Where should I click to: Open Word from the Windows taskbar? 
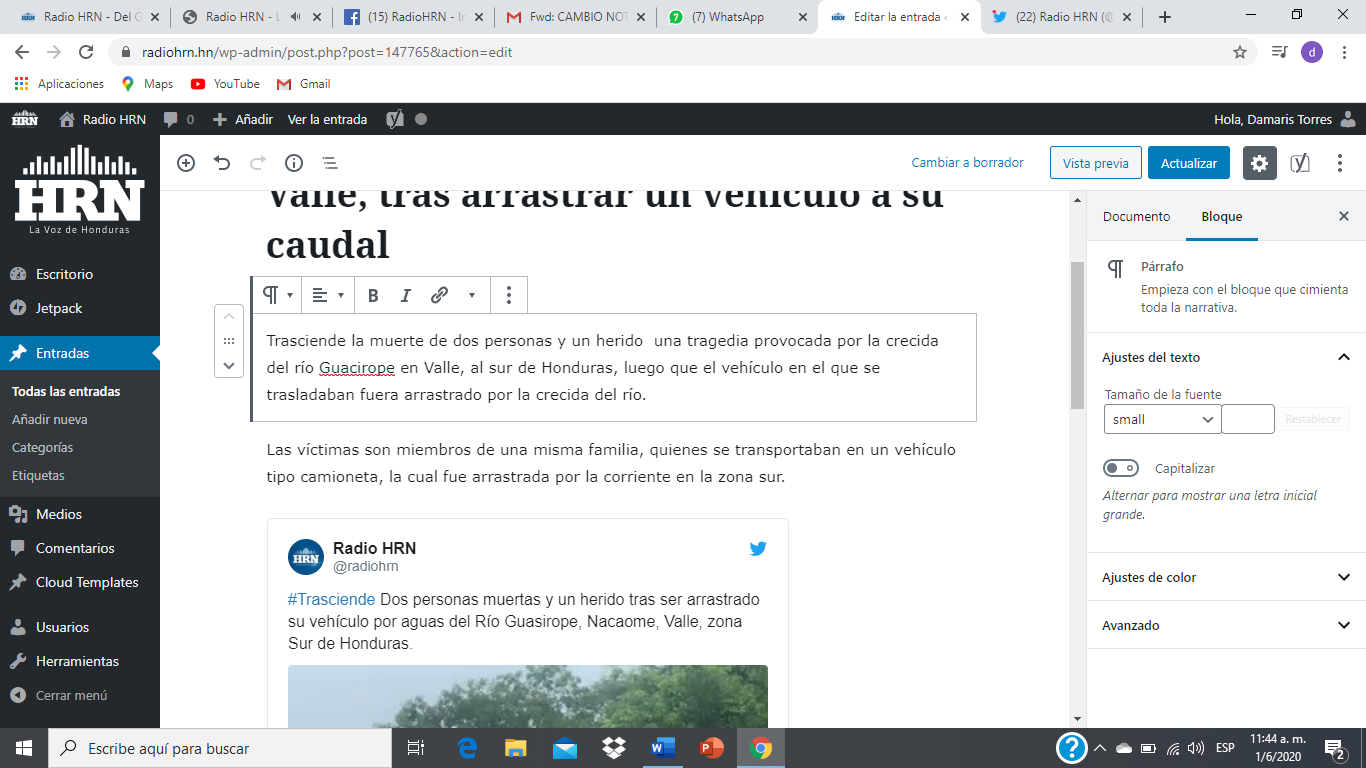(662, 747)
